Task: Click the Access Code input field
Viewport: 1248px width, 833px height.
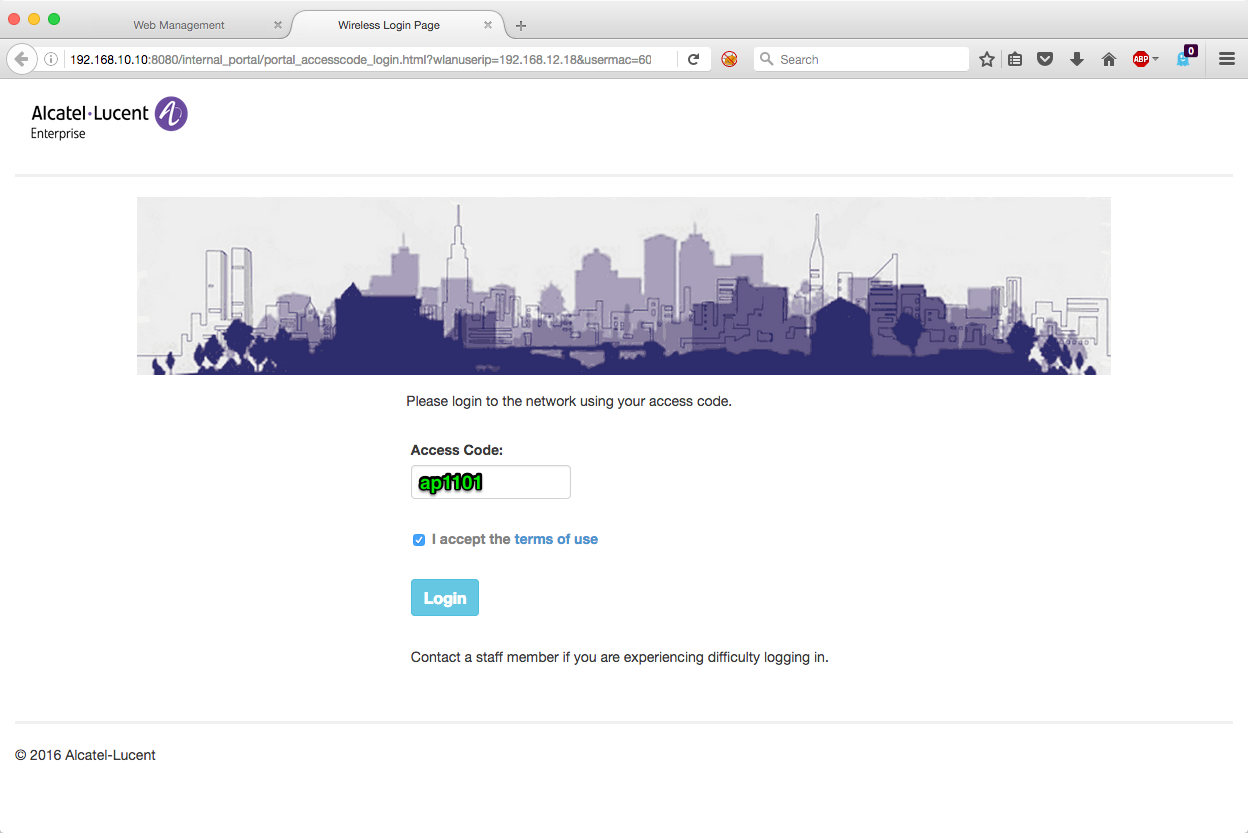Action: [490, 482]
